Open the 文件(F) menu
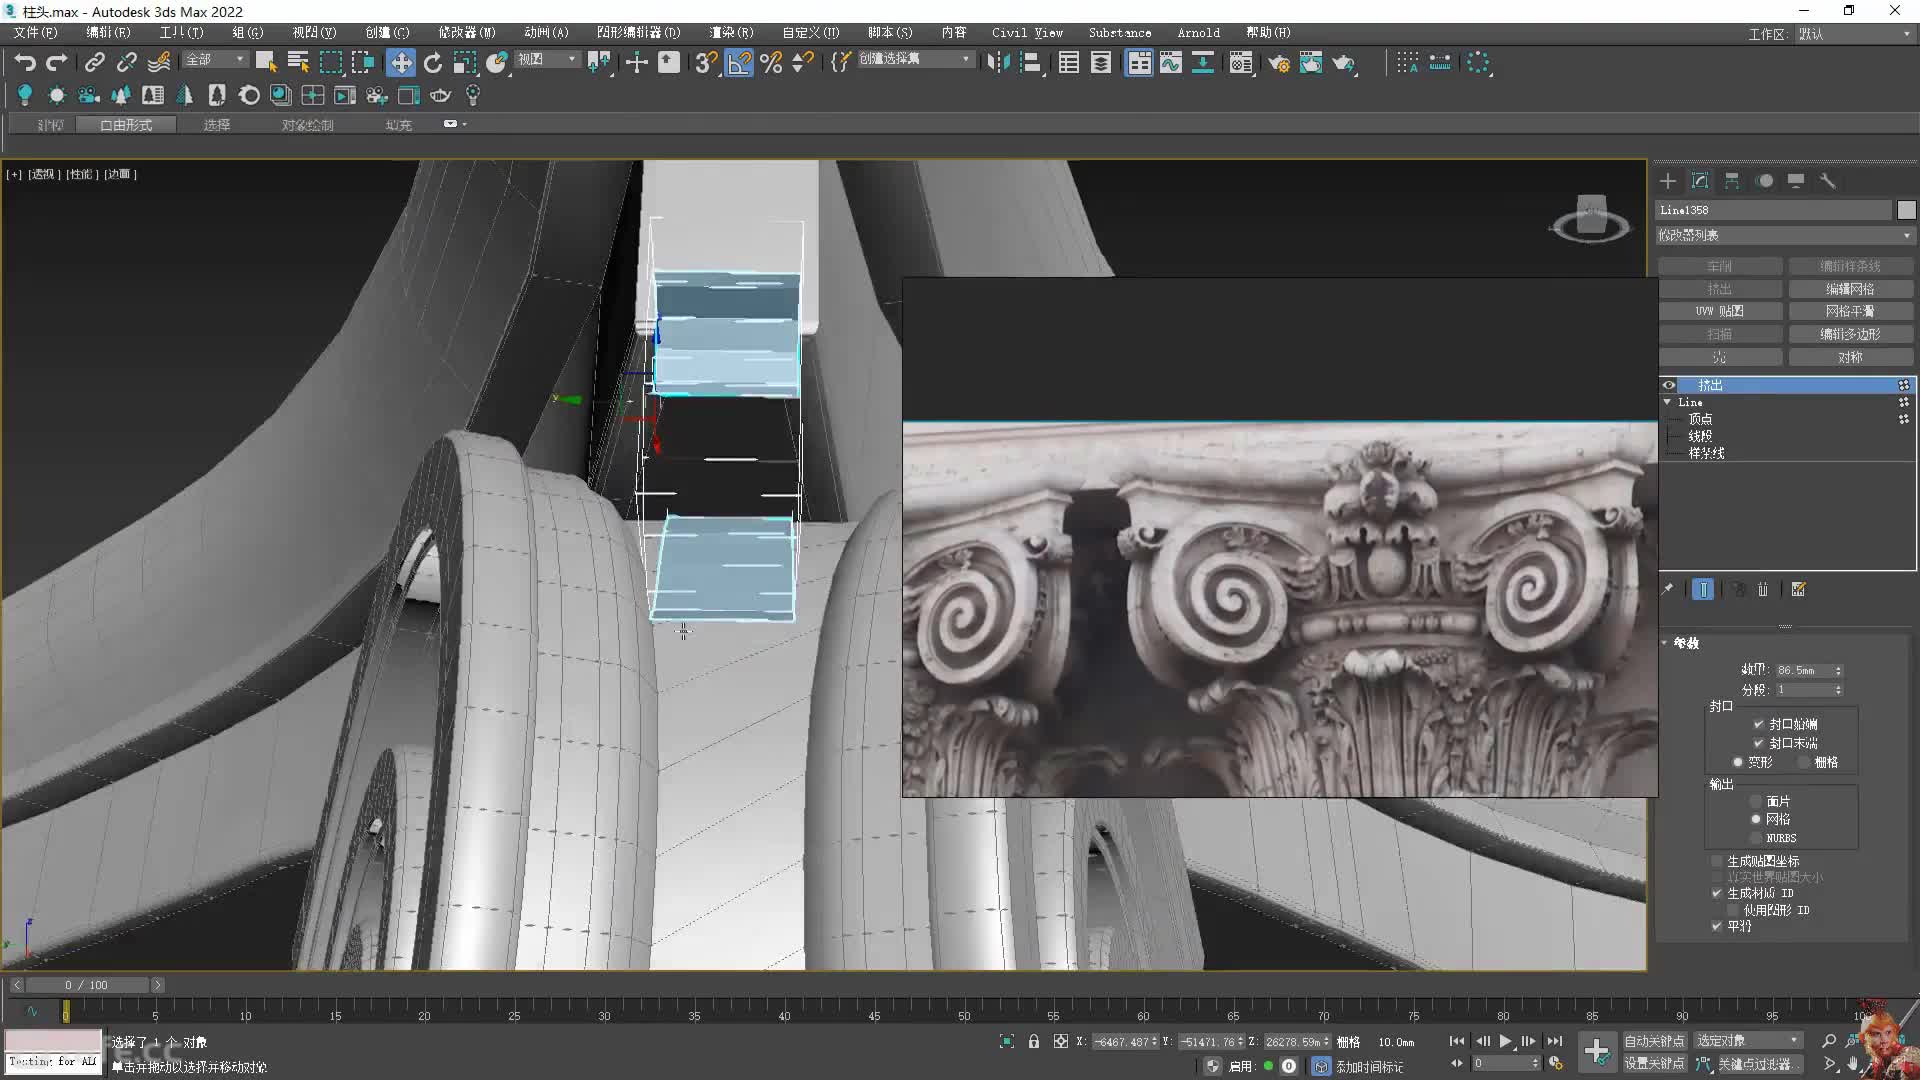This screenshot has width=1920, height=1080. tap(35, 33)
